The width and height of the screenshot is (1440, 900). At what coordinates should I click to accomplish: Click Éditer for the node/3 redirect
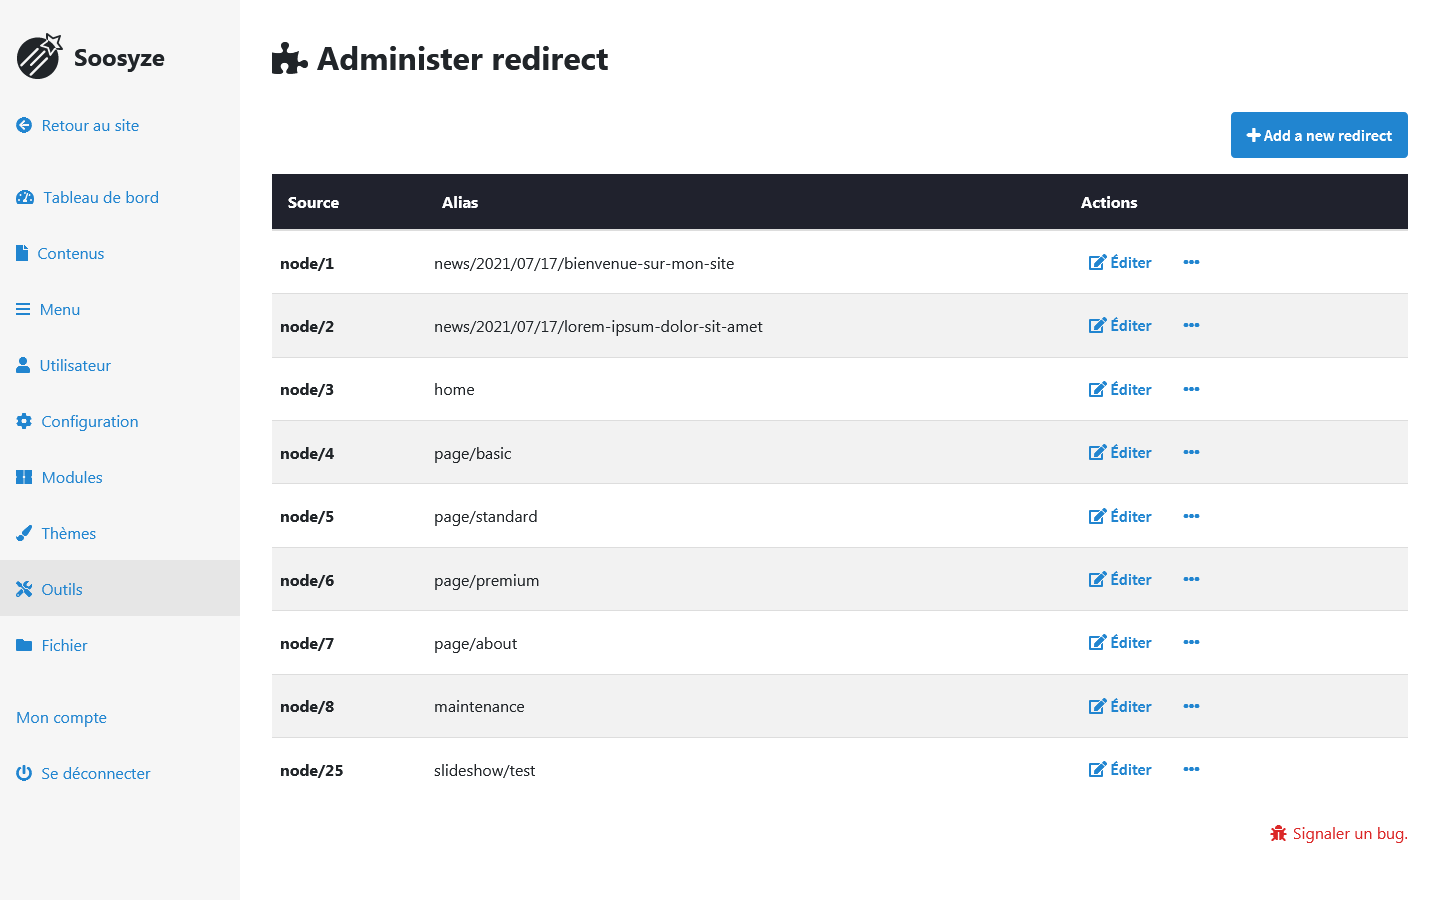click(1120, 389)
